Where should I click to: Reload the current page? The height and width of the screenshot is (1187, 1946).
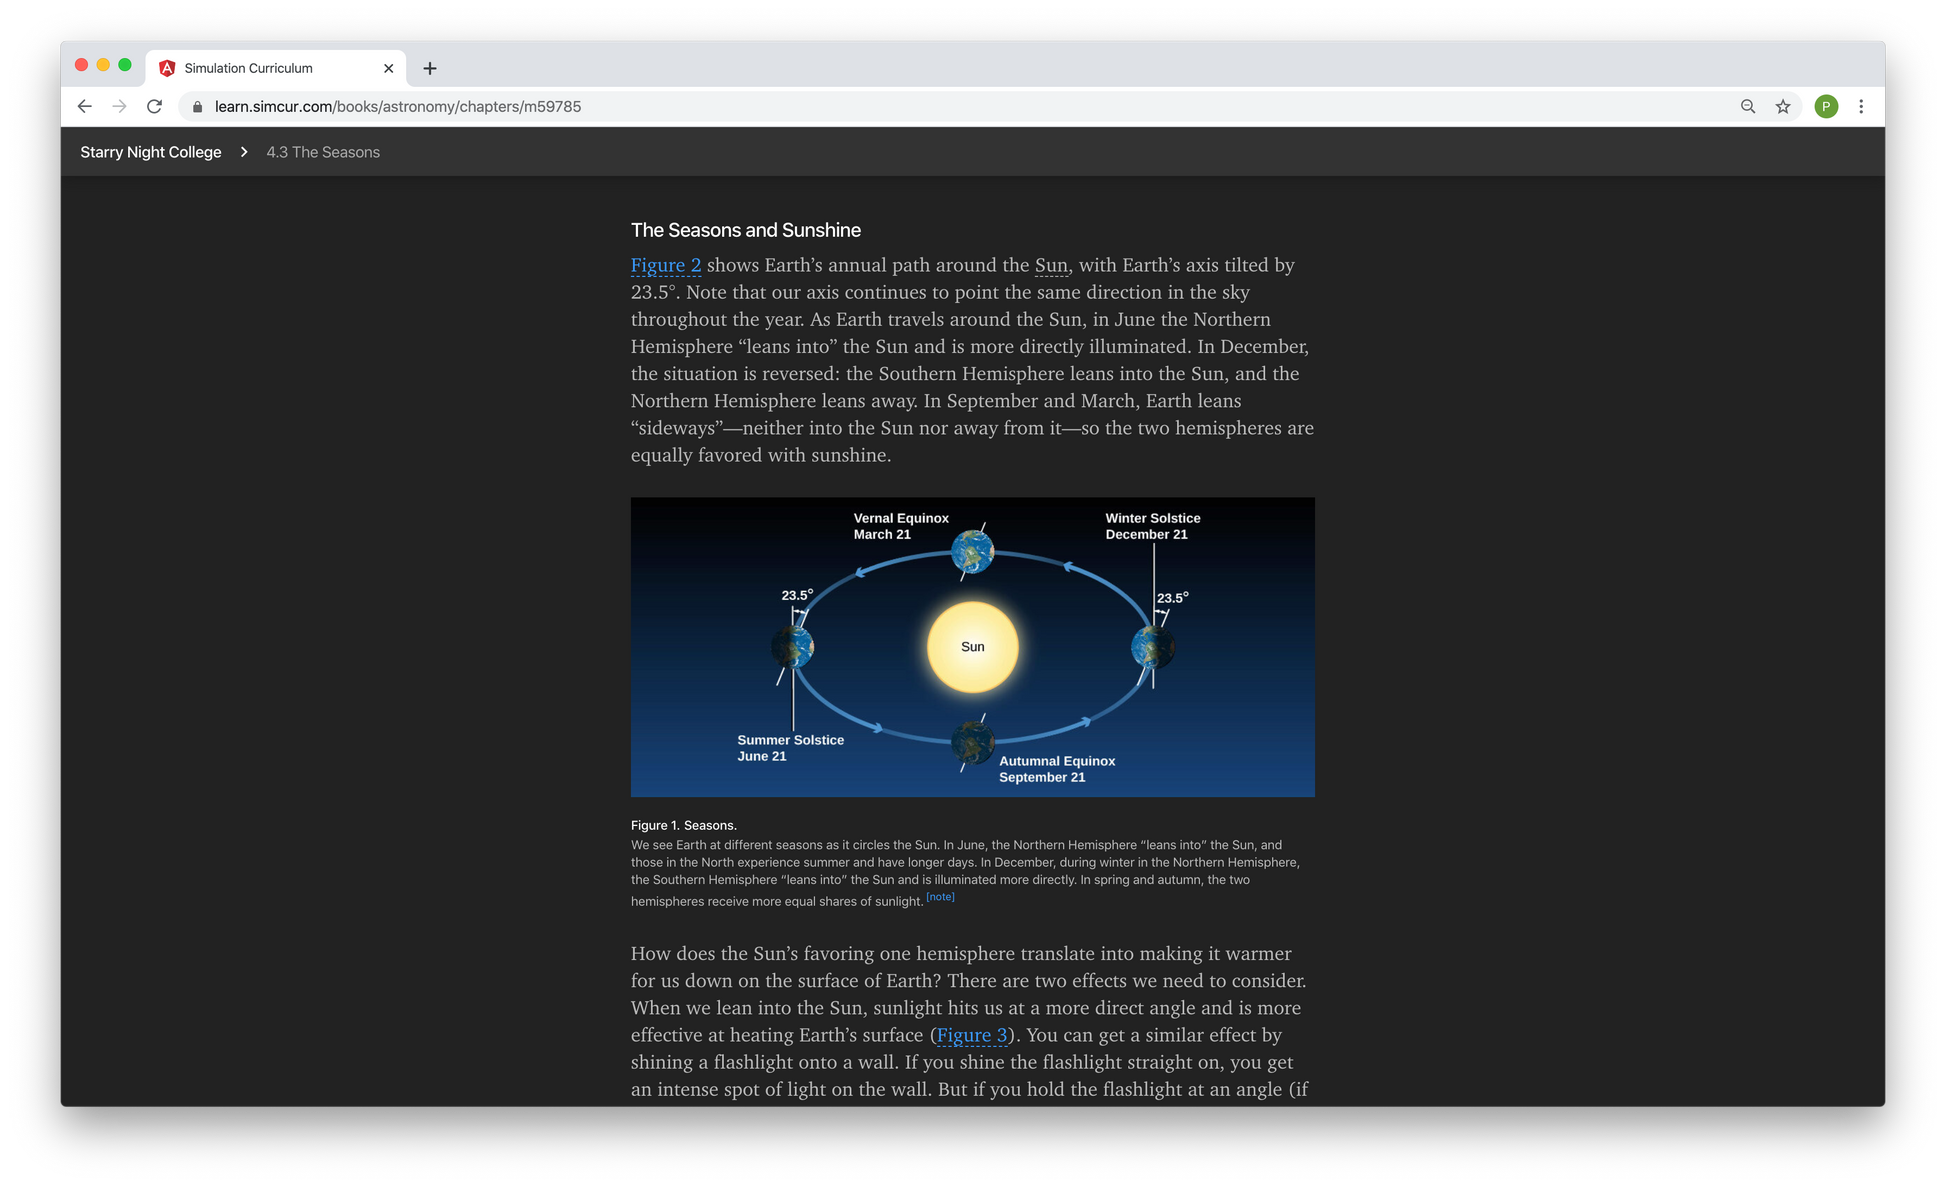(x=154, y=106)
